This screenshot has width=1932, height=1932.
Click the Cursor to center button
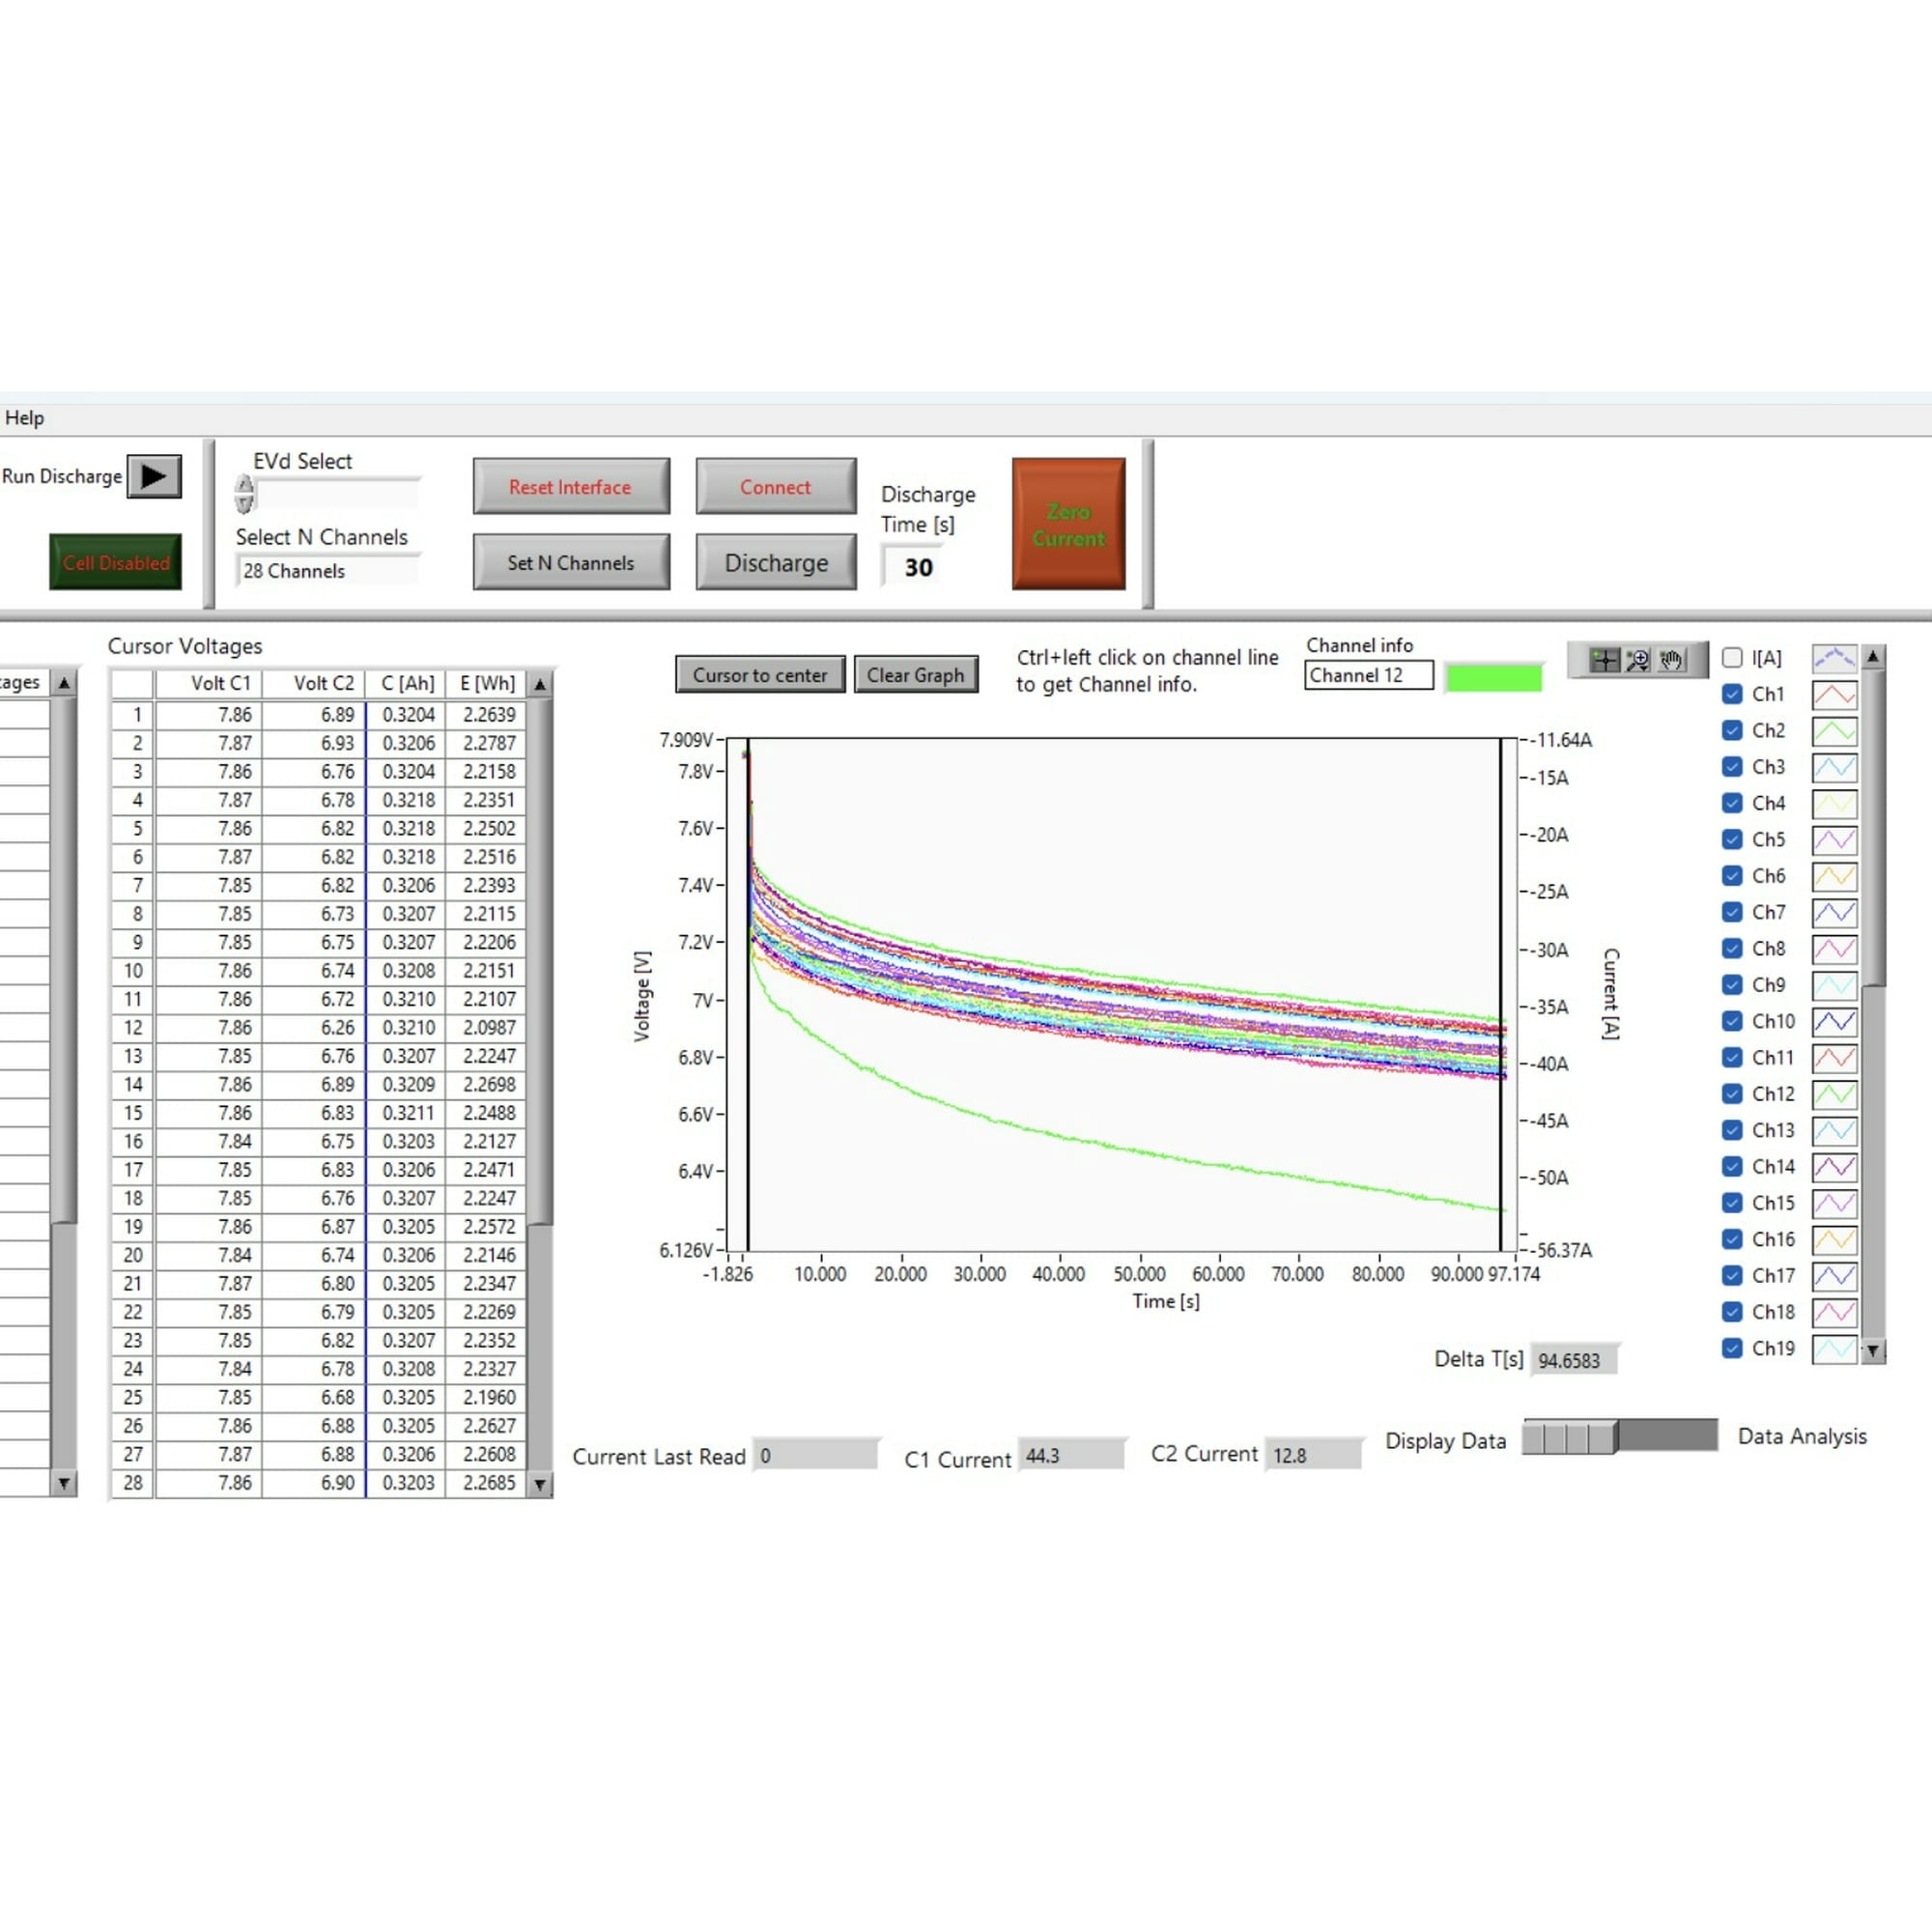click(x=760, y=675)
